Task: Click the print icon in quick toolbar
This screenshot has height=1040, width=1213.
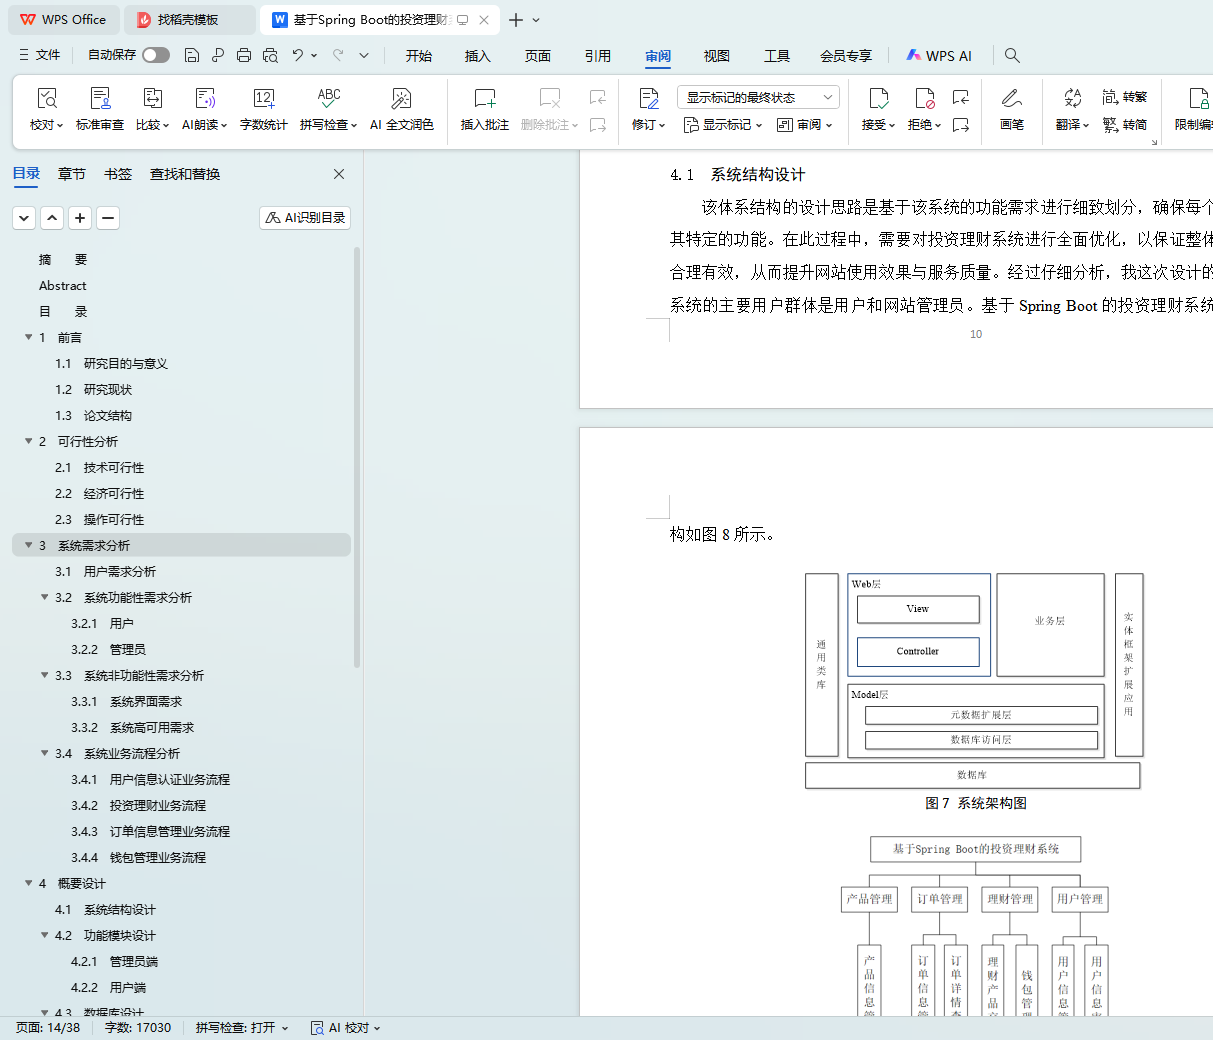Action: click(244, 55)
